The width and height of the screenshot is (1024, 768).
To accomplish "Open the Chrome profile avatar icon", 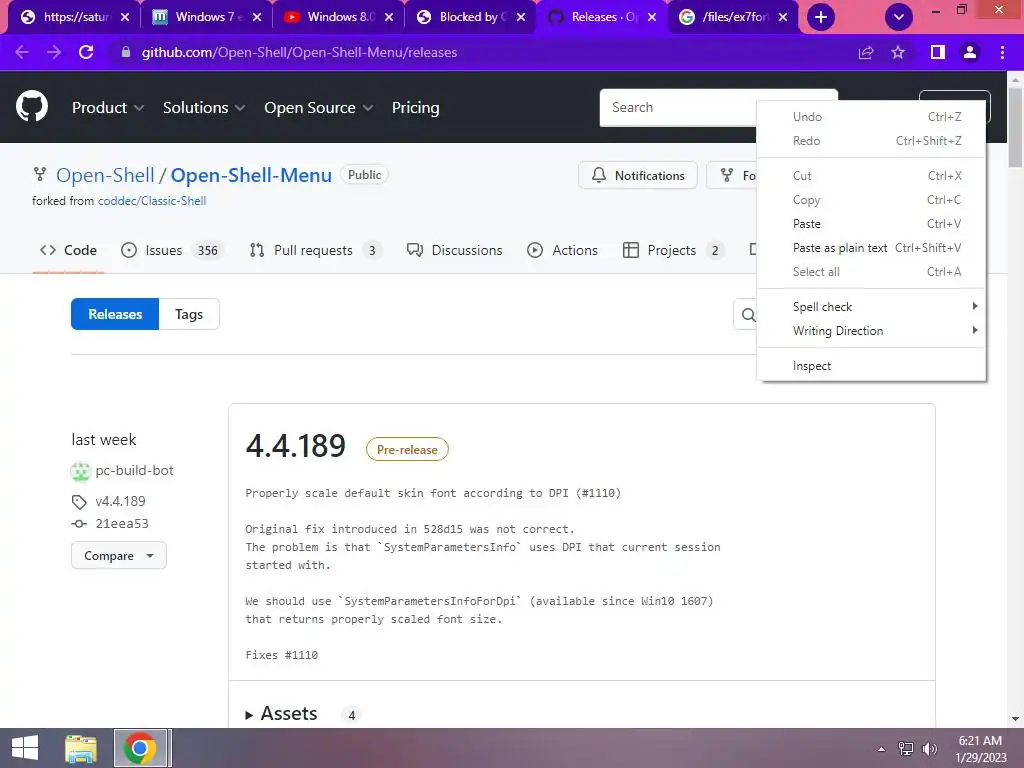I will [970, 52].
